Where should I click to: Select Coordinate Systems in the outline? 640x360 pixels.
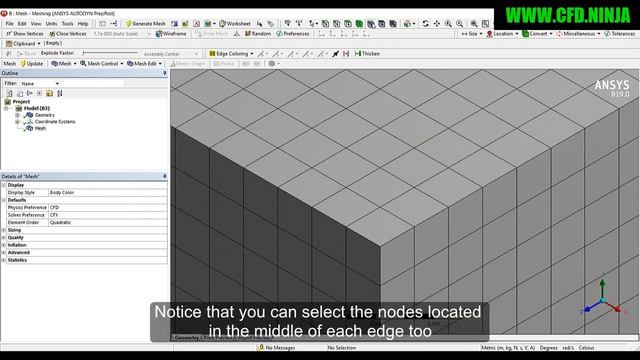(x=55, y=122)
